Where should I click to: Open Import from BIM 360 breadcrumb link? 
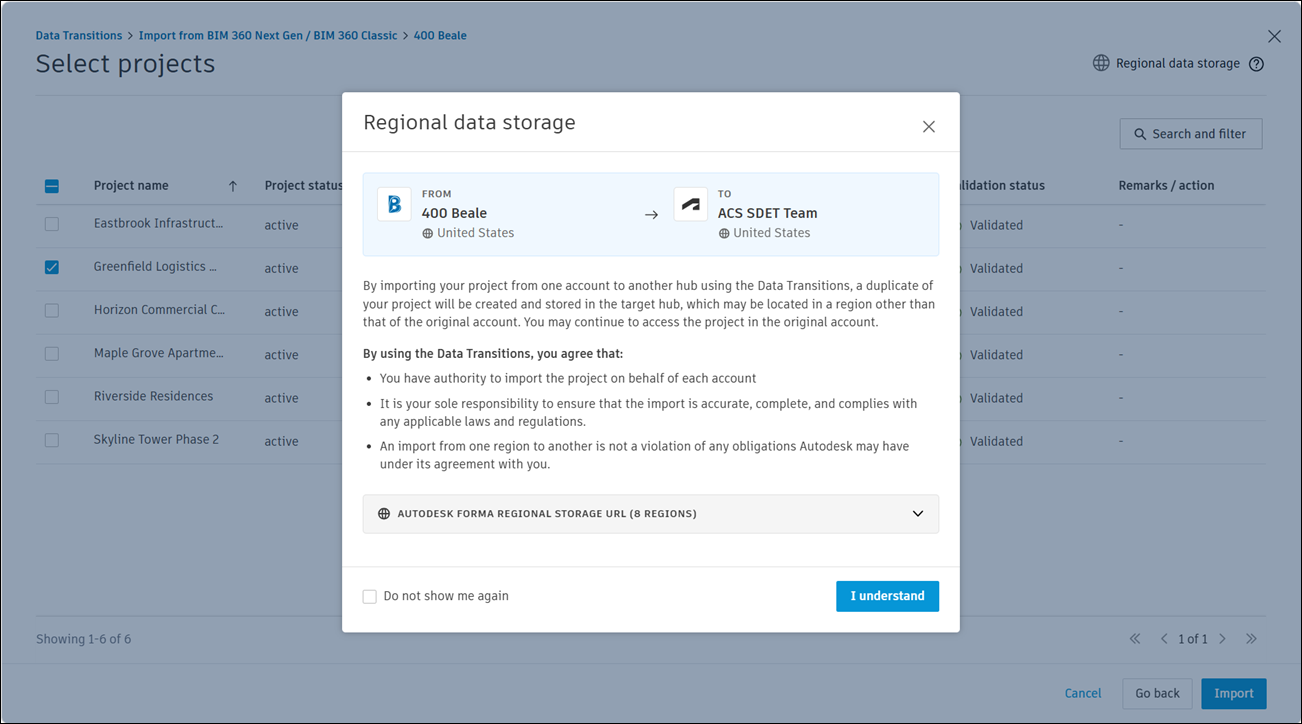pyautogui.click(x=268, y=36)
